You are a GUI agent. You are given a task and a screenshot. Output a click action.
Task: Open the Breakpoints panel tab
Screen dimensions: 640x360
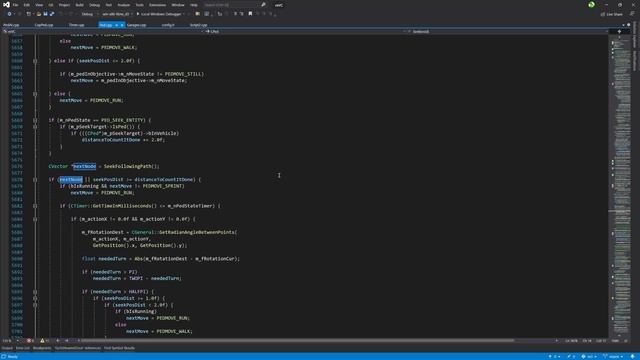[x=42, y=348]
